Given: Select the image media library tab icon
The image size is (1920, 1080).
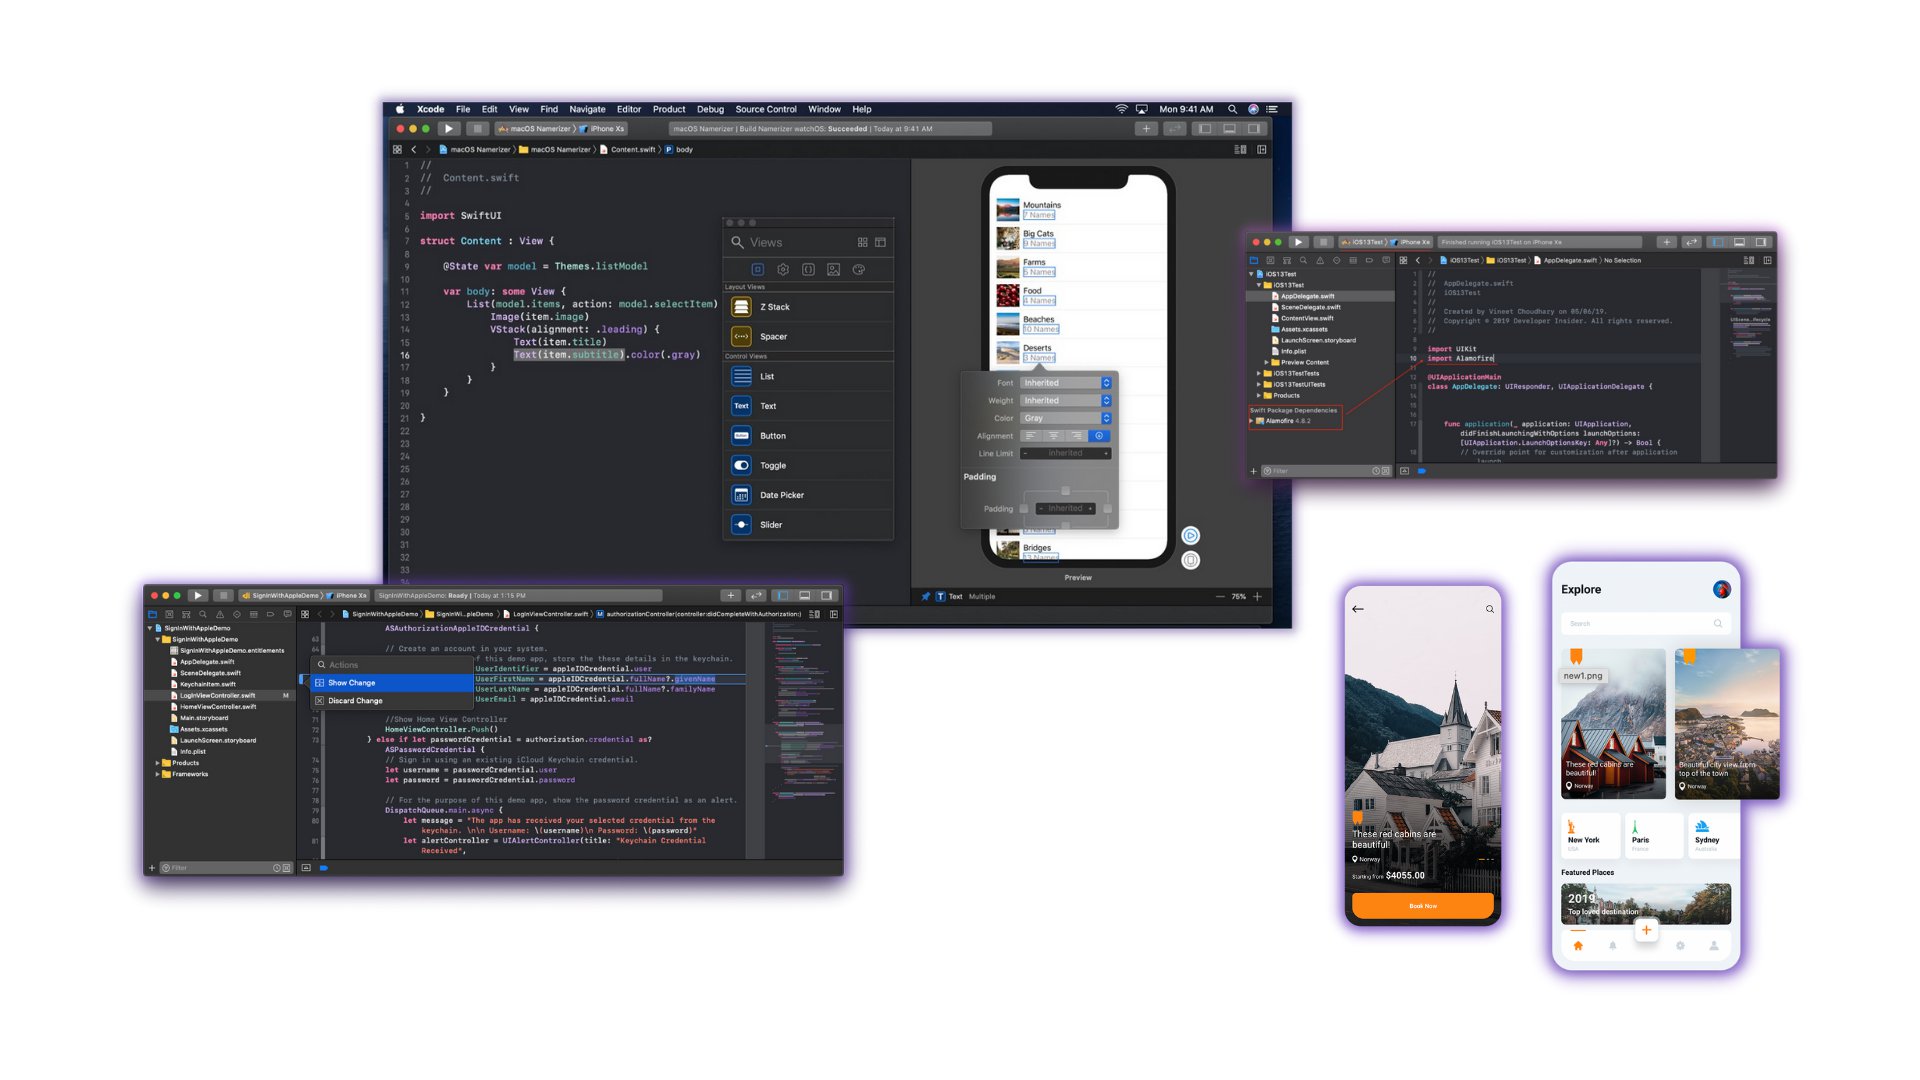Looking at the screenshot, I should click(833, 270).
